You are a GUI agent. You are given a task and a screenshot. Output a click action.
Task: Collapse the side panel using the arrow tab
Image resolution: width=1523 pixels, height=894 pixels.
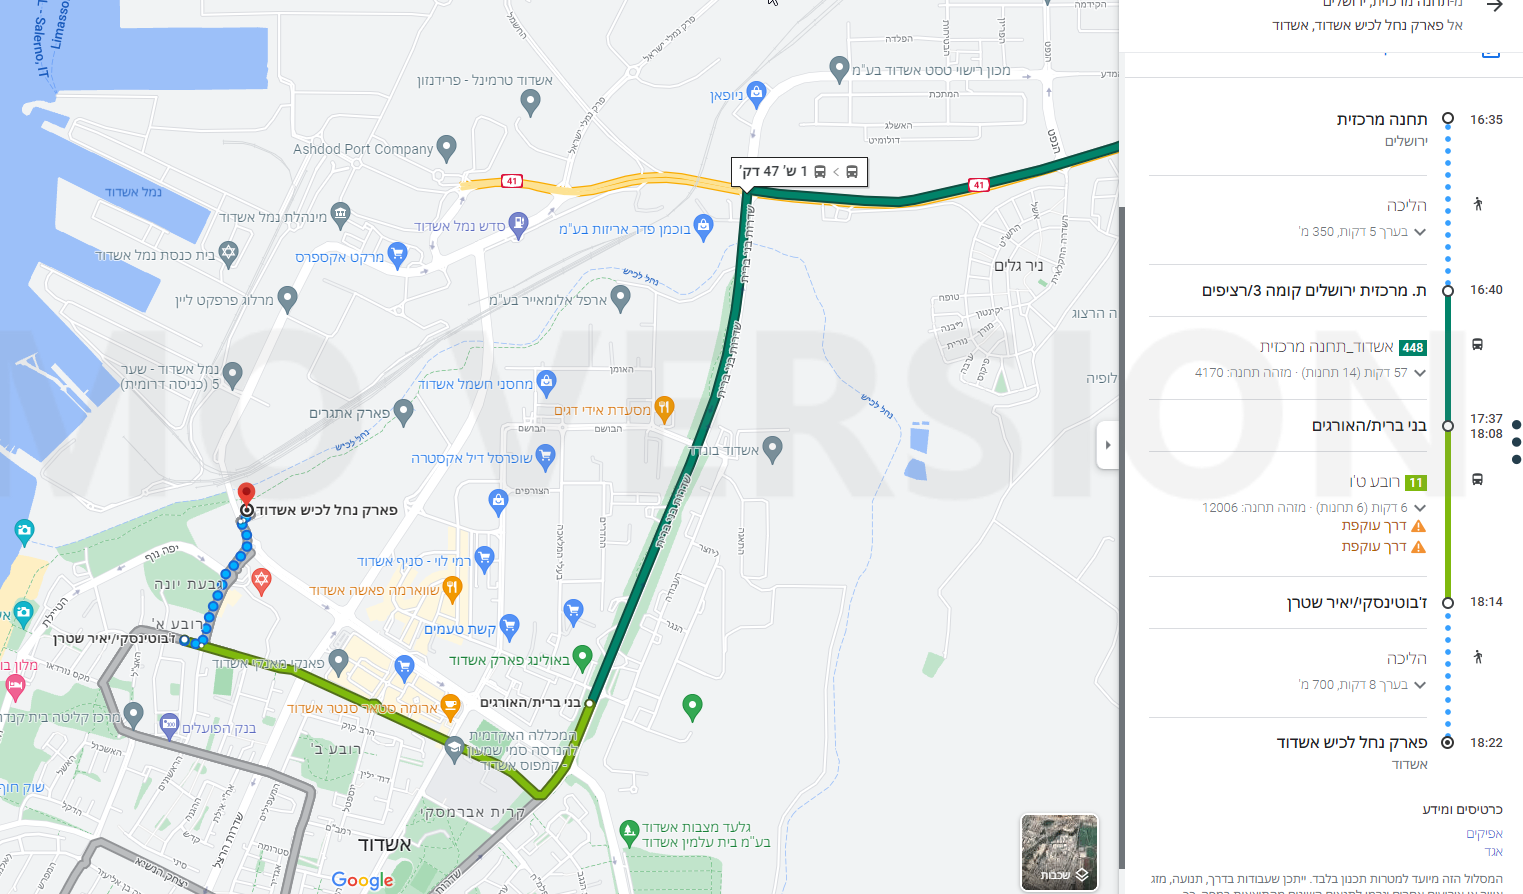1107,445
